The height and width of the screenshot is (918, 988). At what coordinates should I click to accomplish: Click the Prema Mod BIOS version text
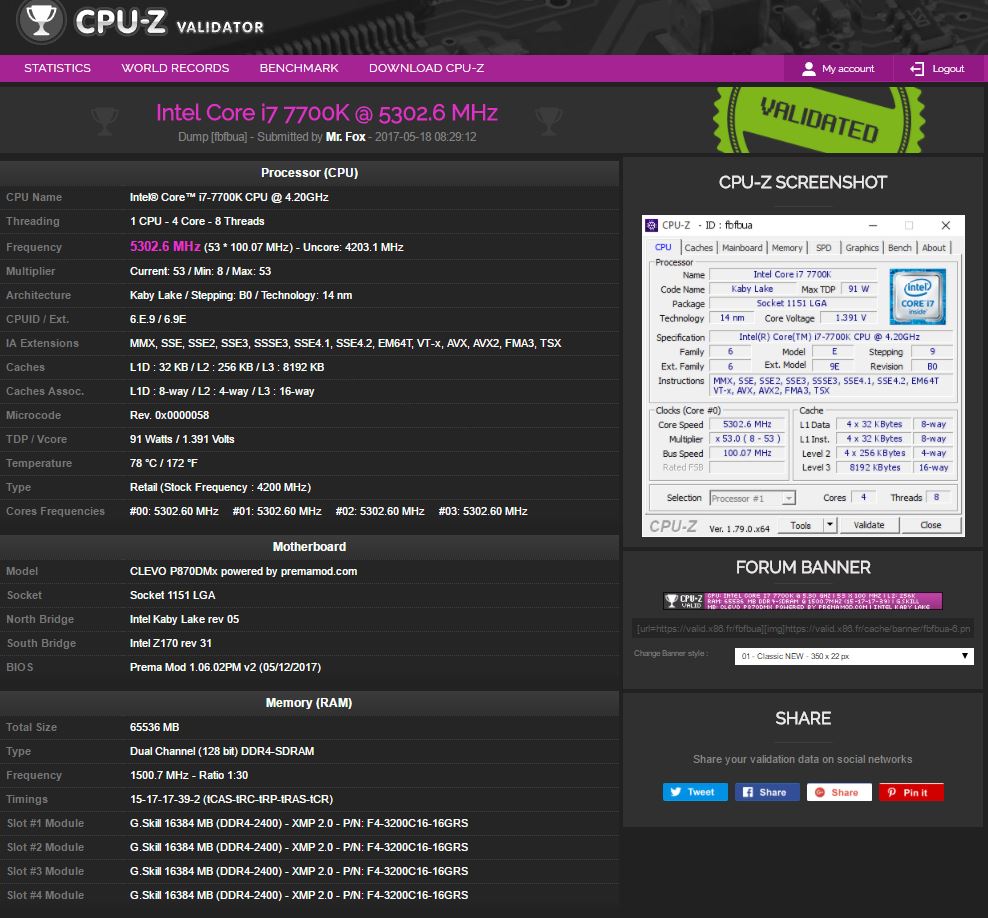coord(225,667)
